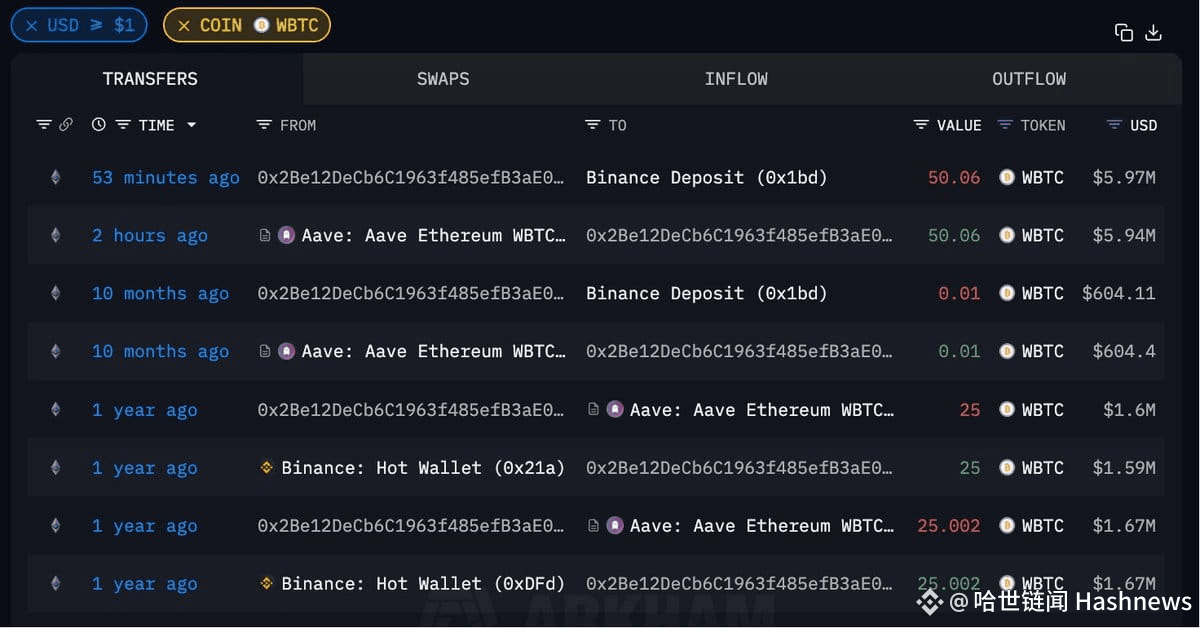Open the TIME column filter icon
The width and height of the screenshot is (1200, 628).
(123, 125)
